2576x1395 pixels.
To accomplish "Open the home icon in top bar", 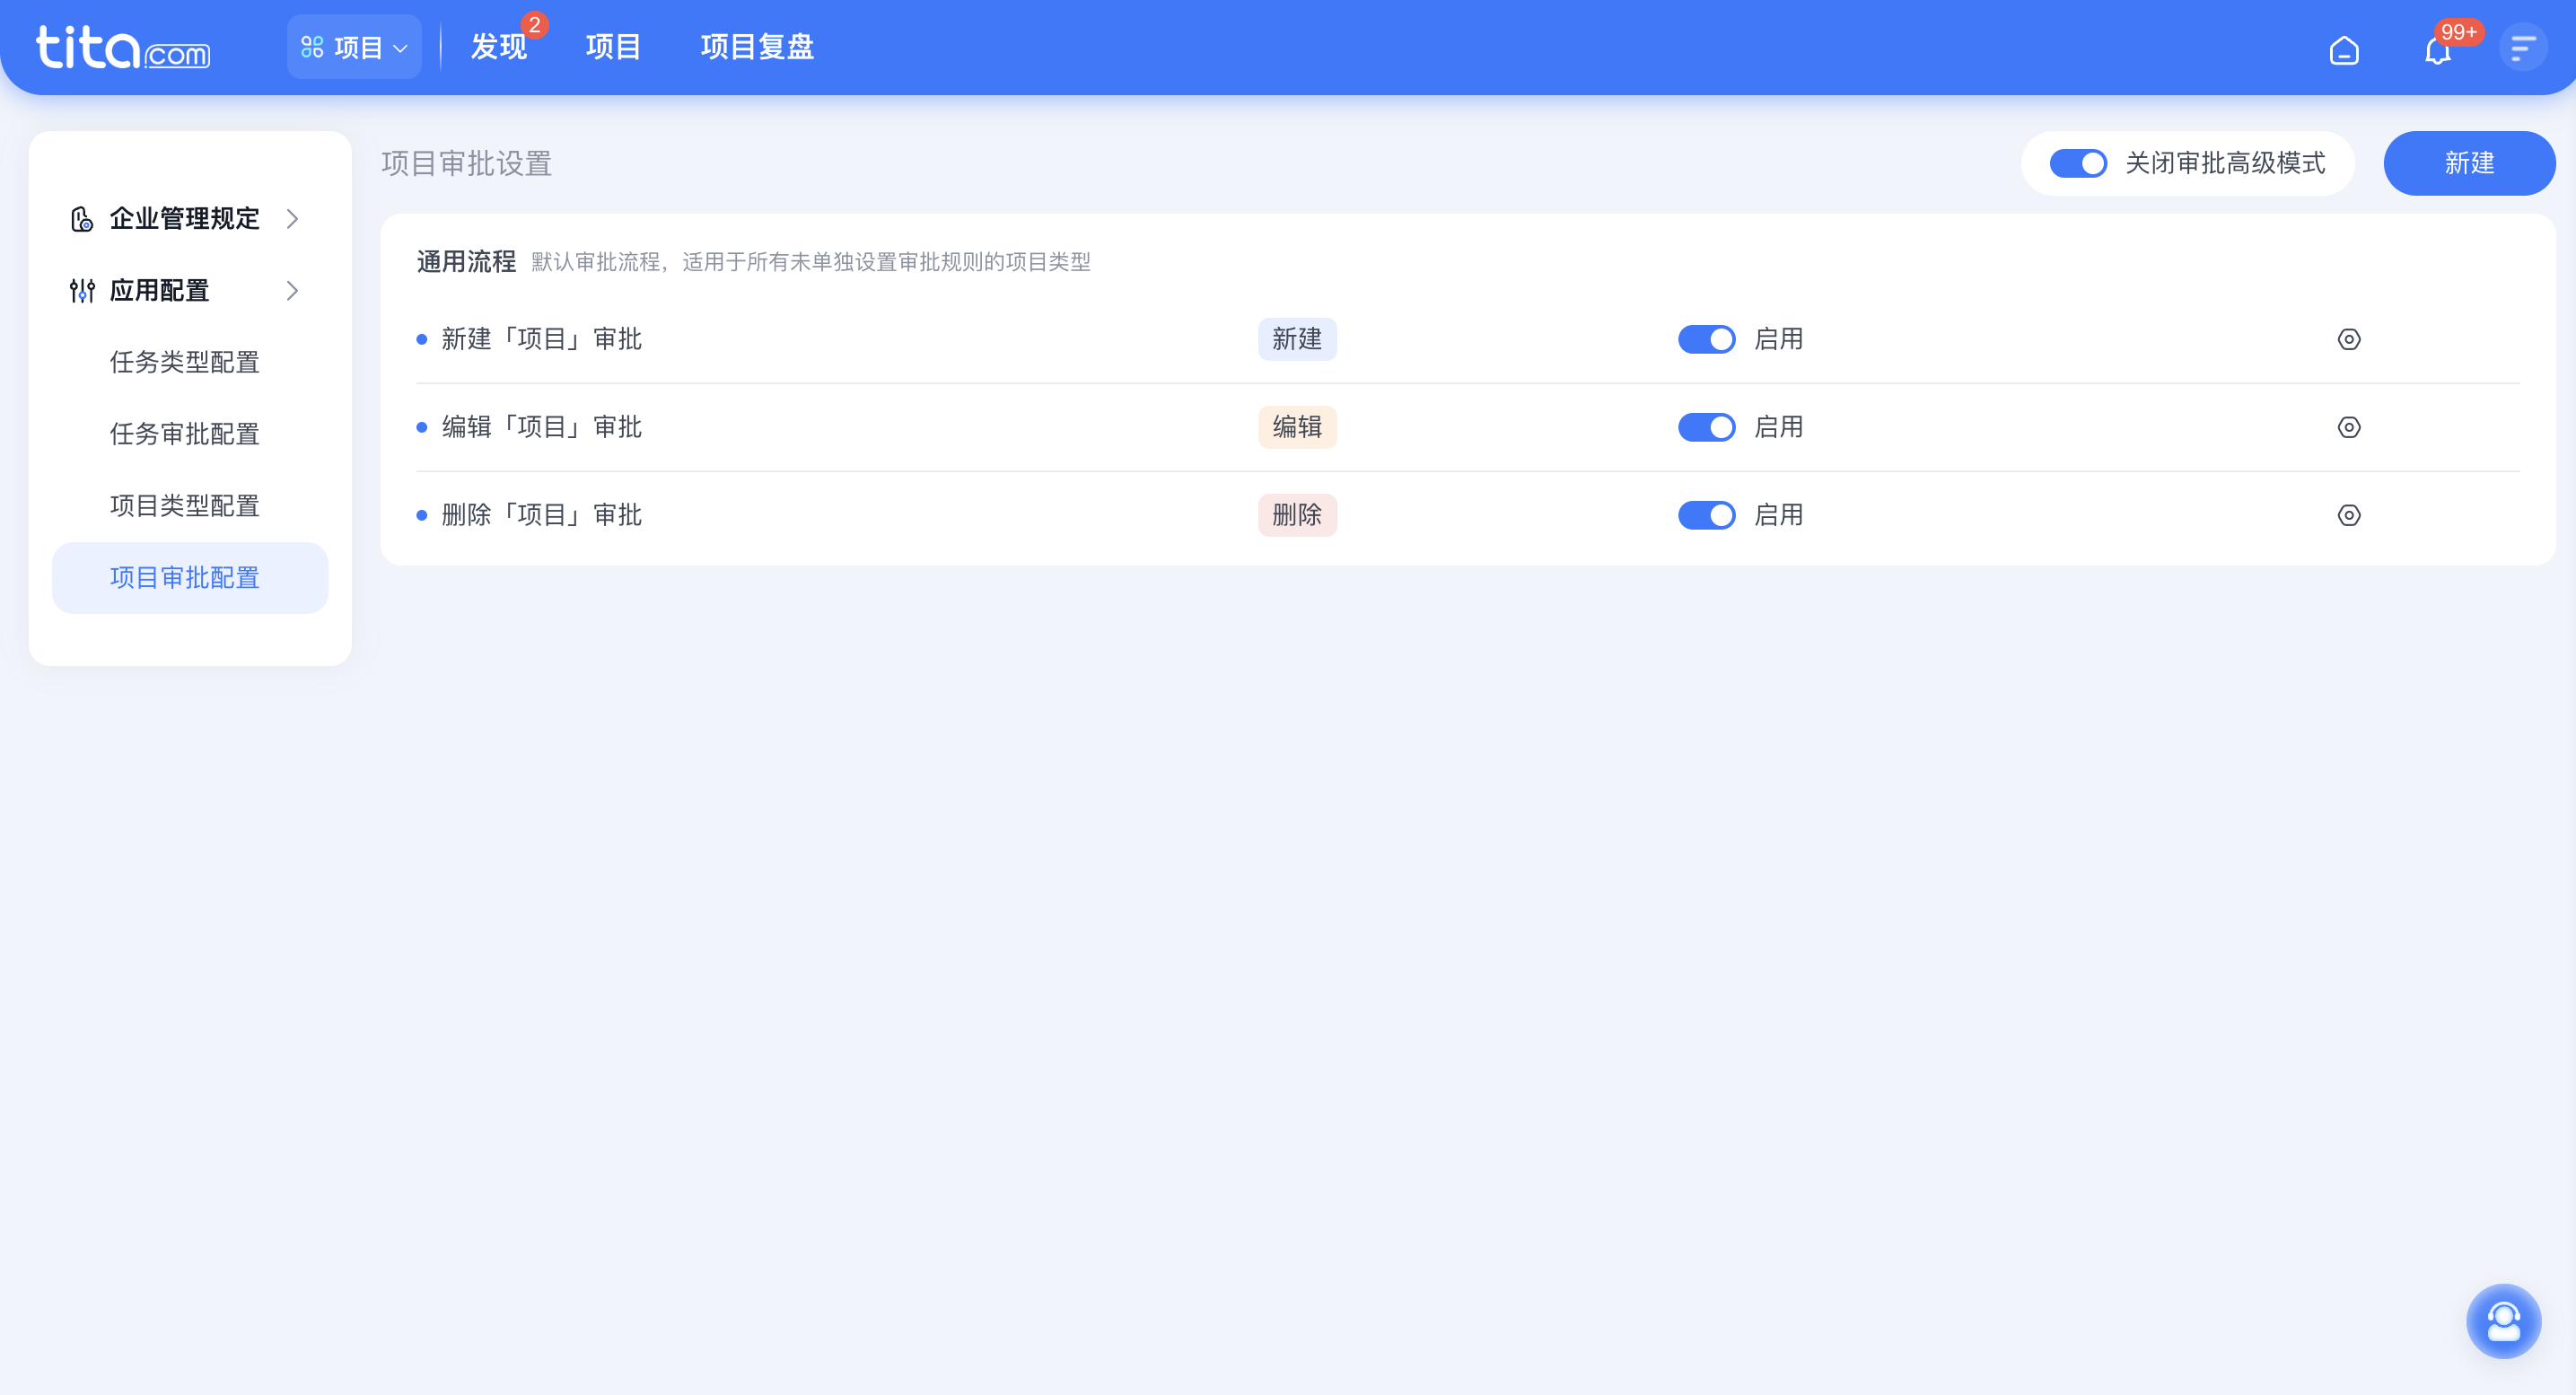I will 2344,48.
